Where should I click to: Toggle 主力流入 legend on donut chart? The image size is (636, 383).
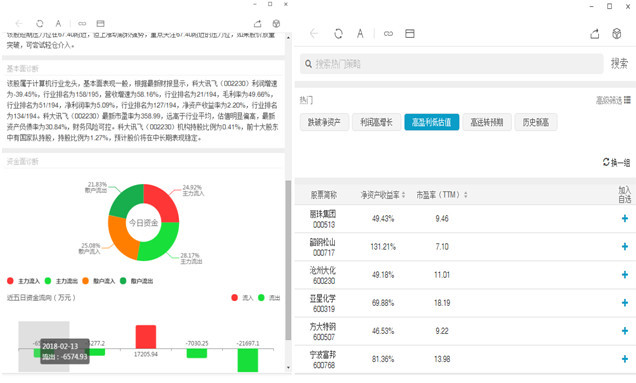(x=24, y=281)
